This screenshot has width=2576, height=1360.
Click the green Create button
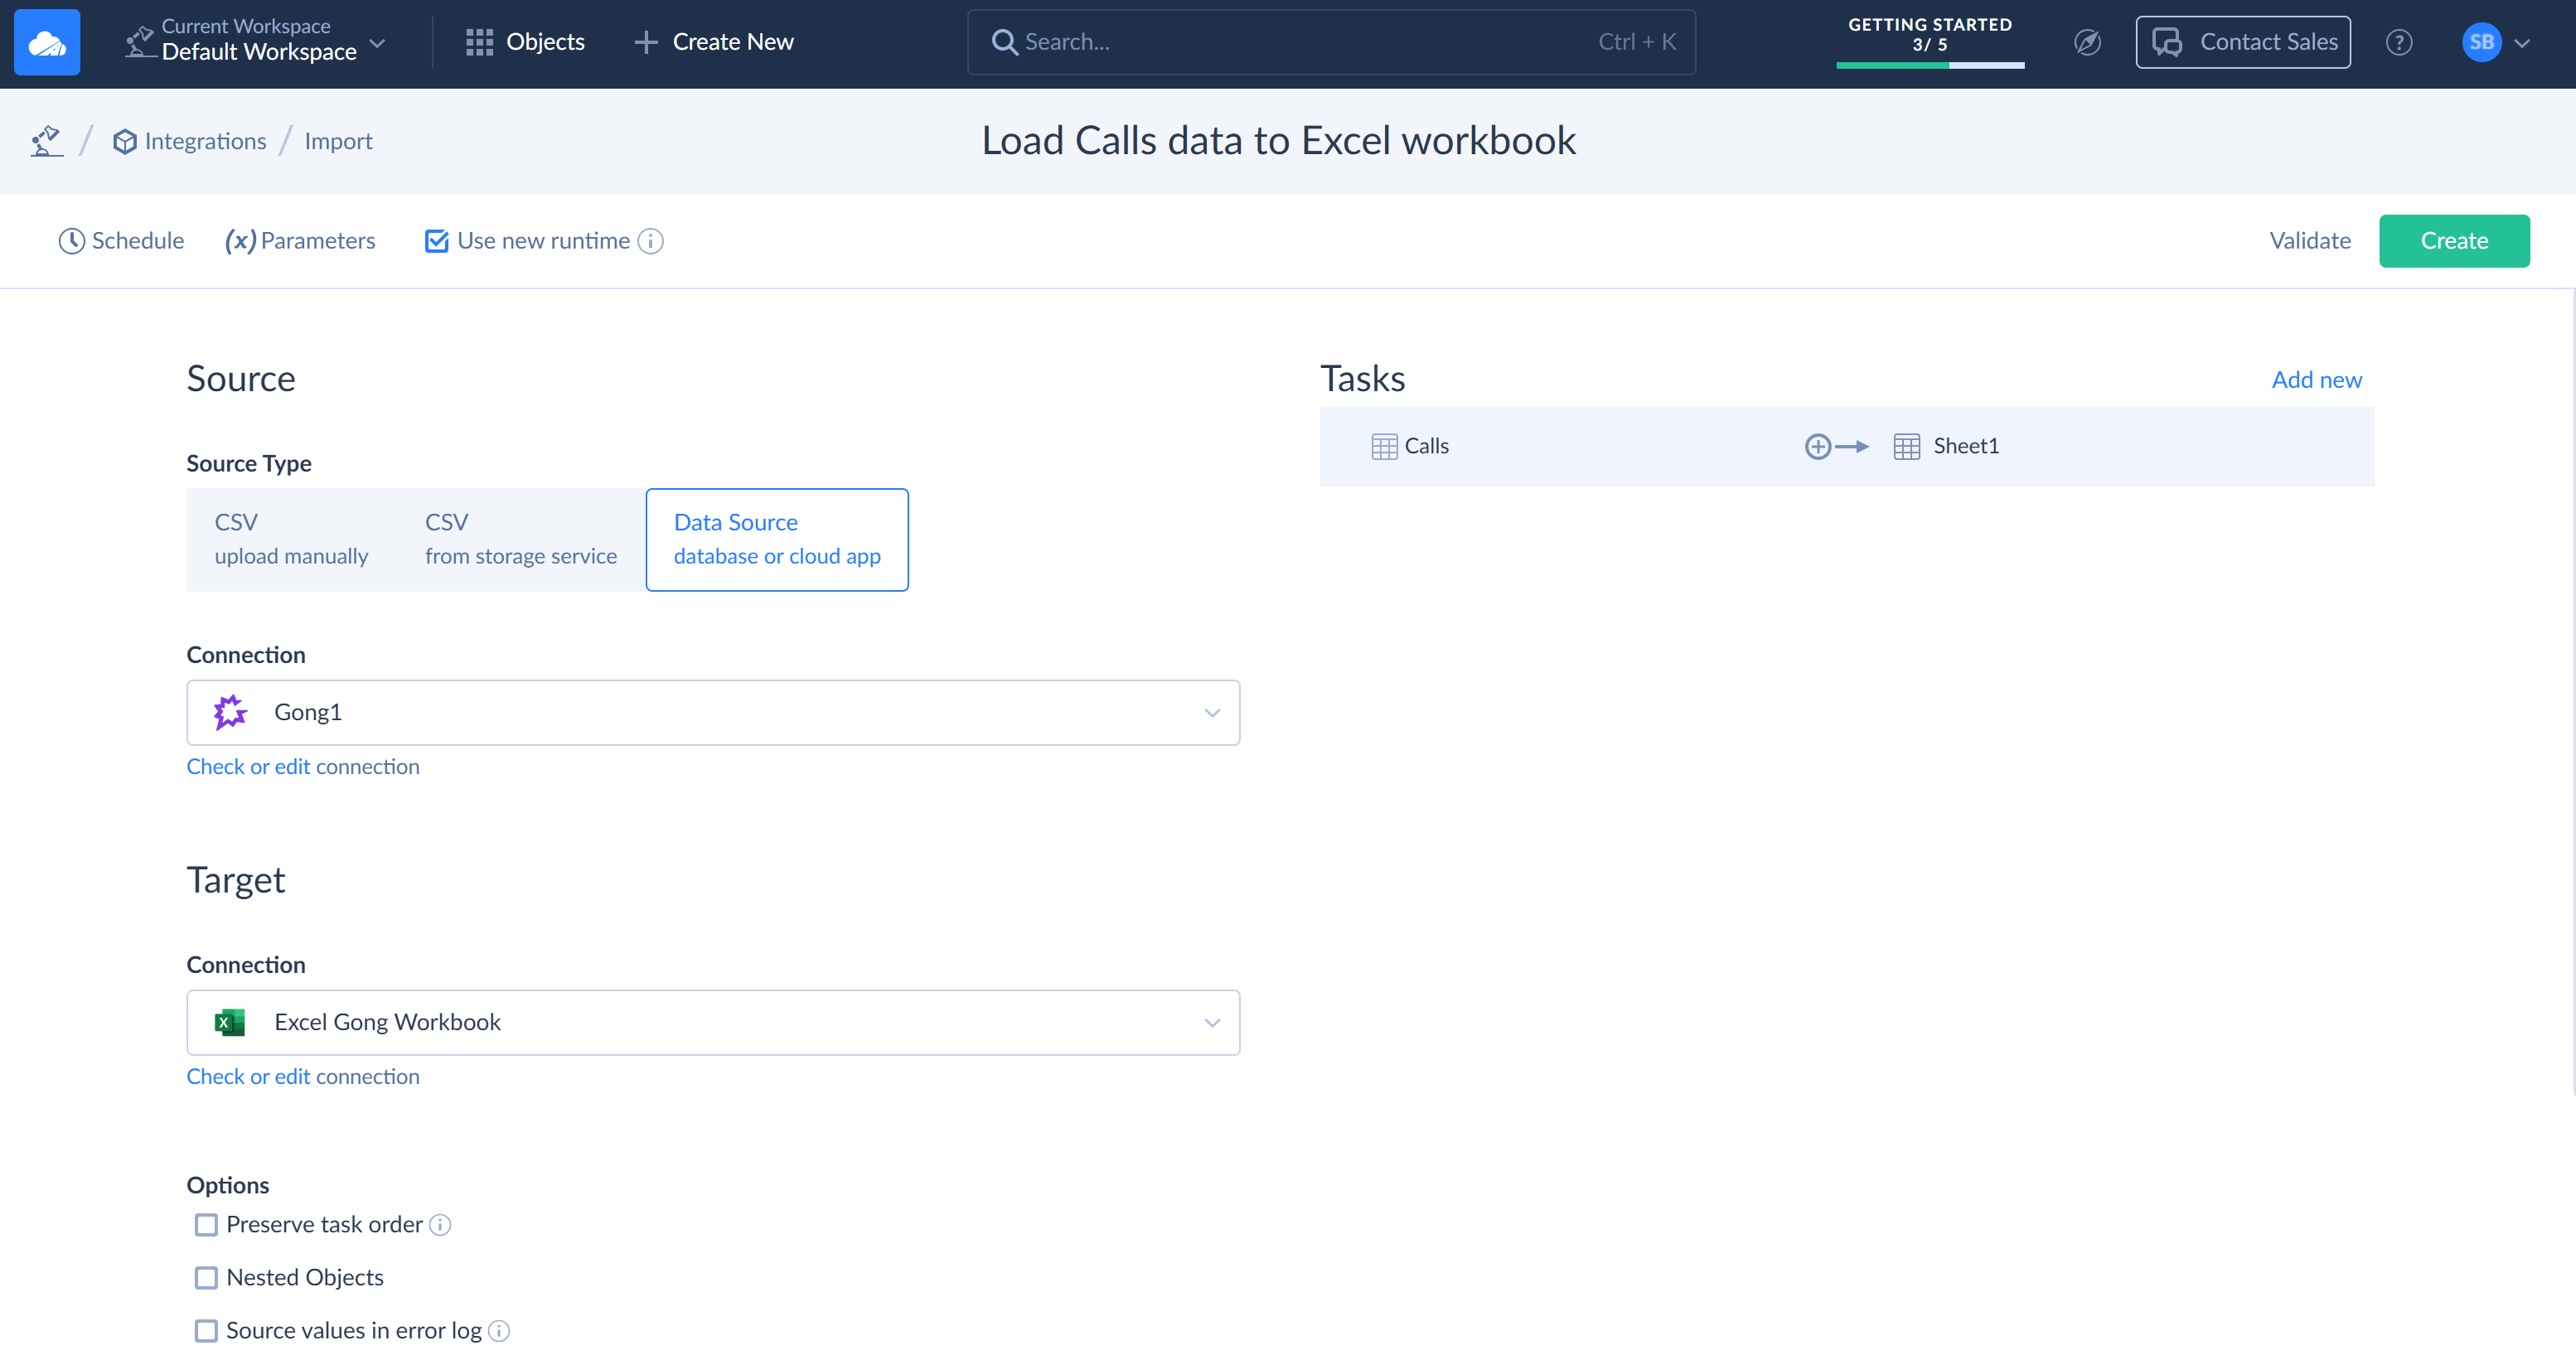click(2453, 241)
